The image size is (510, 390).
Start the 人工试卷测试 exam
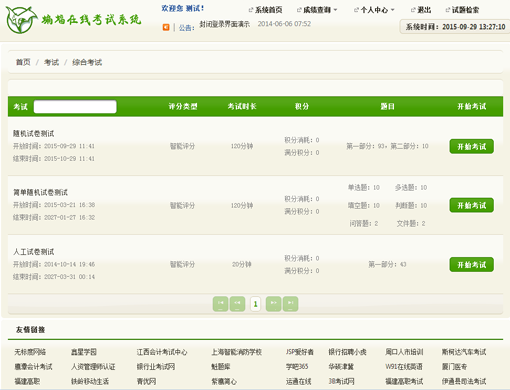tap(471, 265)
